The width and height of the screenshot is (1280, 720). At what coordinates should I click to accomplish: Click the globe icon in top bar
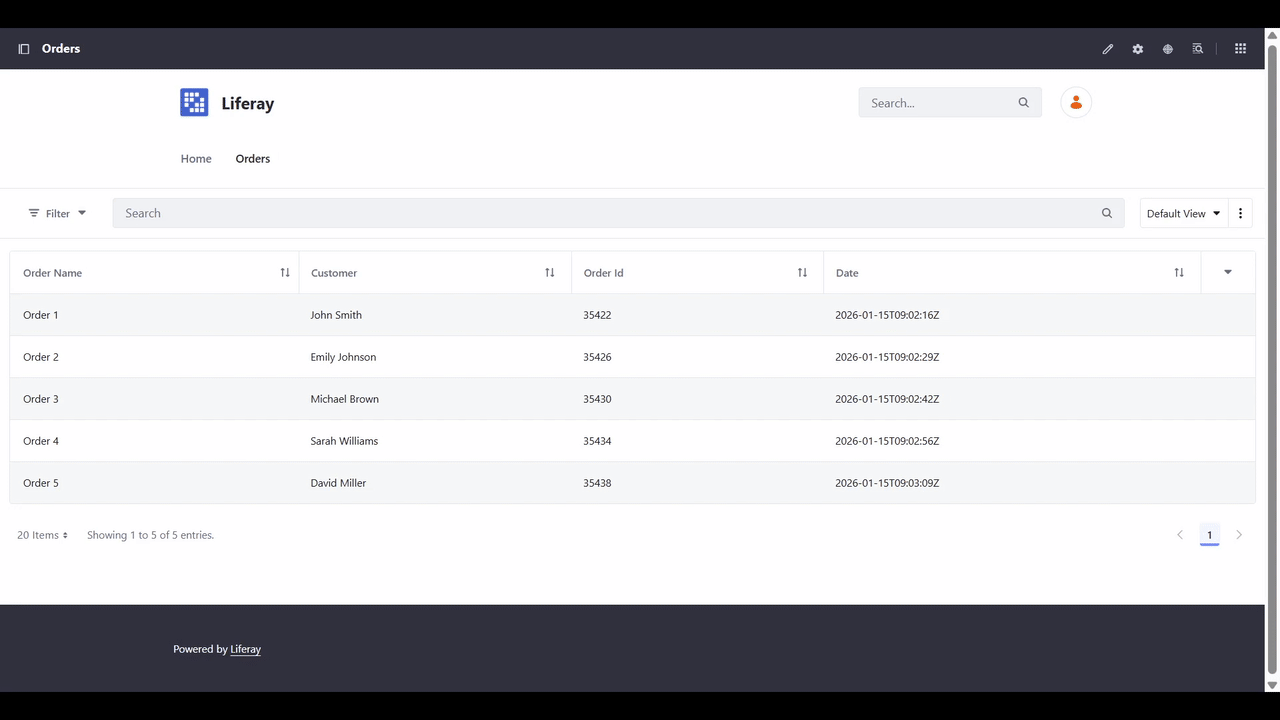(x=1168, y=49)
